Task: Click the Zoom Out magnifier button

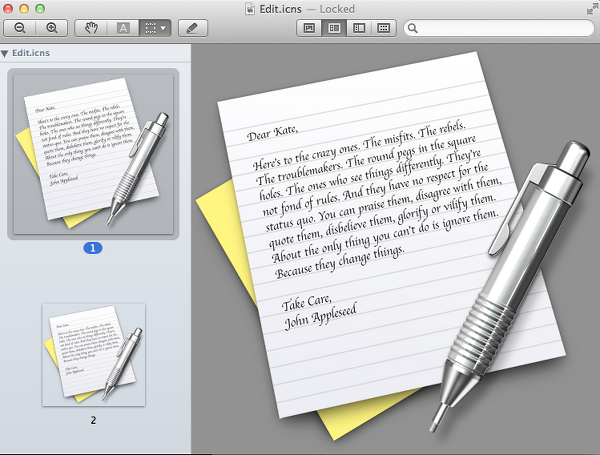Action: pyautogui.click(x=20, y=28)
